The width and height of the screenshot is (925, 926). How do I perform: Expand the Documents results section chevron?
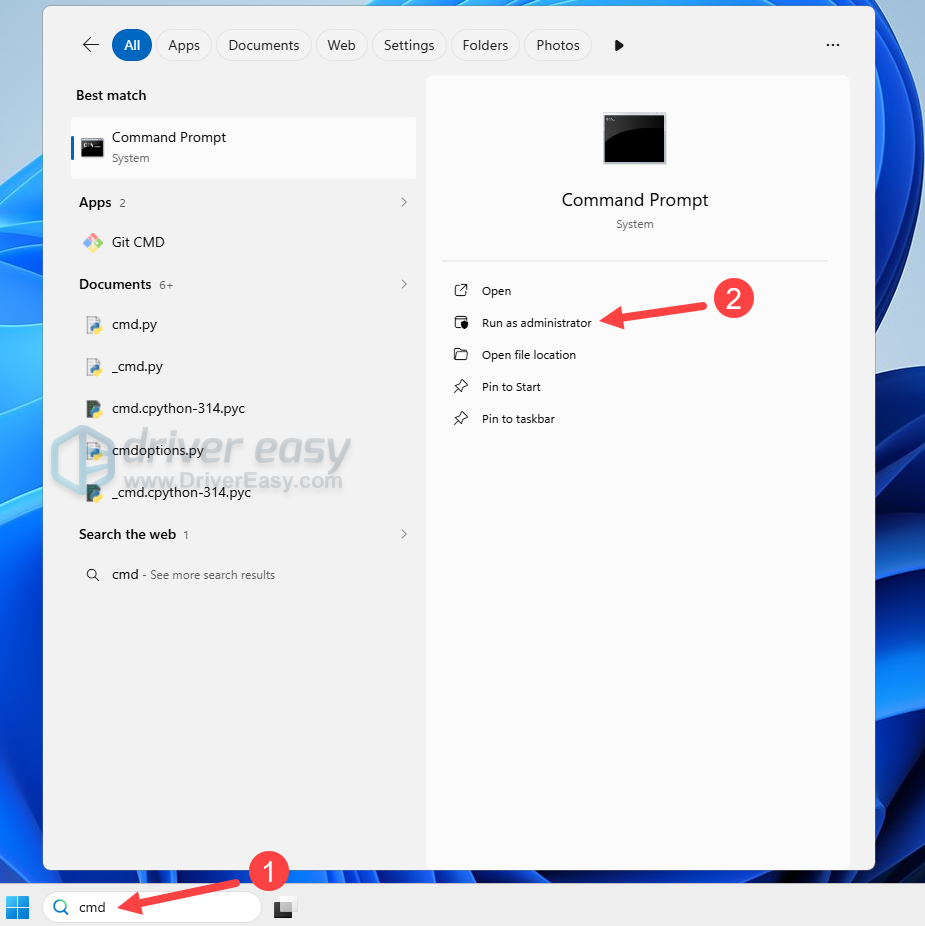tap(404, 284)
